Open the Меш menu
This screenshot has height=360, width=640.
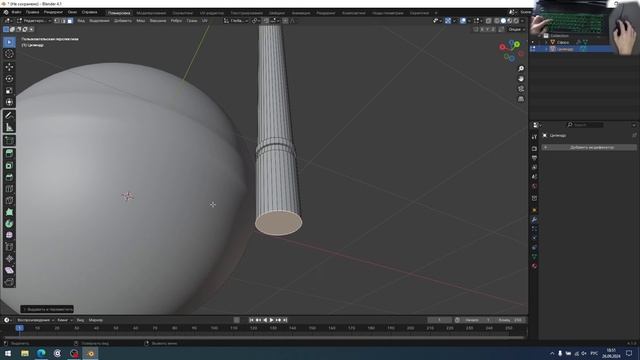pos(141,20)
